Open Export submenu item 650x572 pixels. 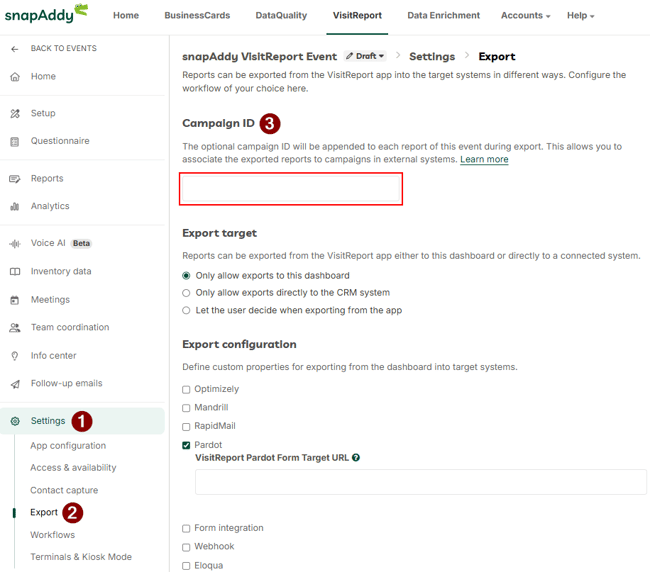tap(44, 512)
